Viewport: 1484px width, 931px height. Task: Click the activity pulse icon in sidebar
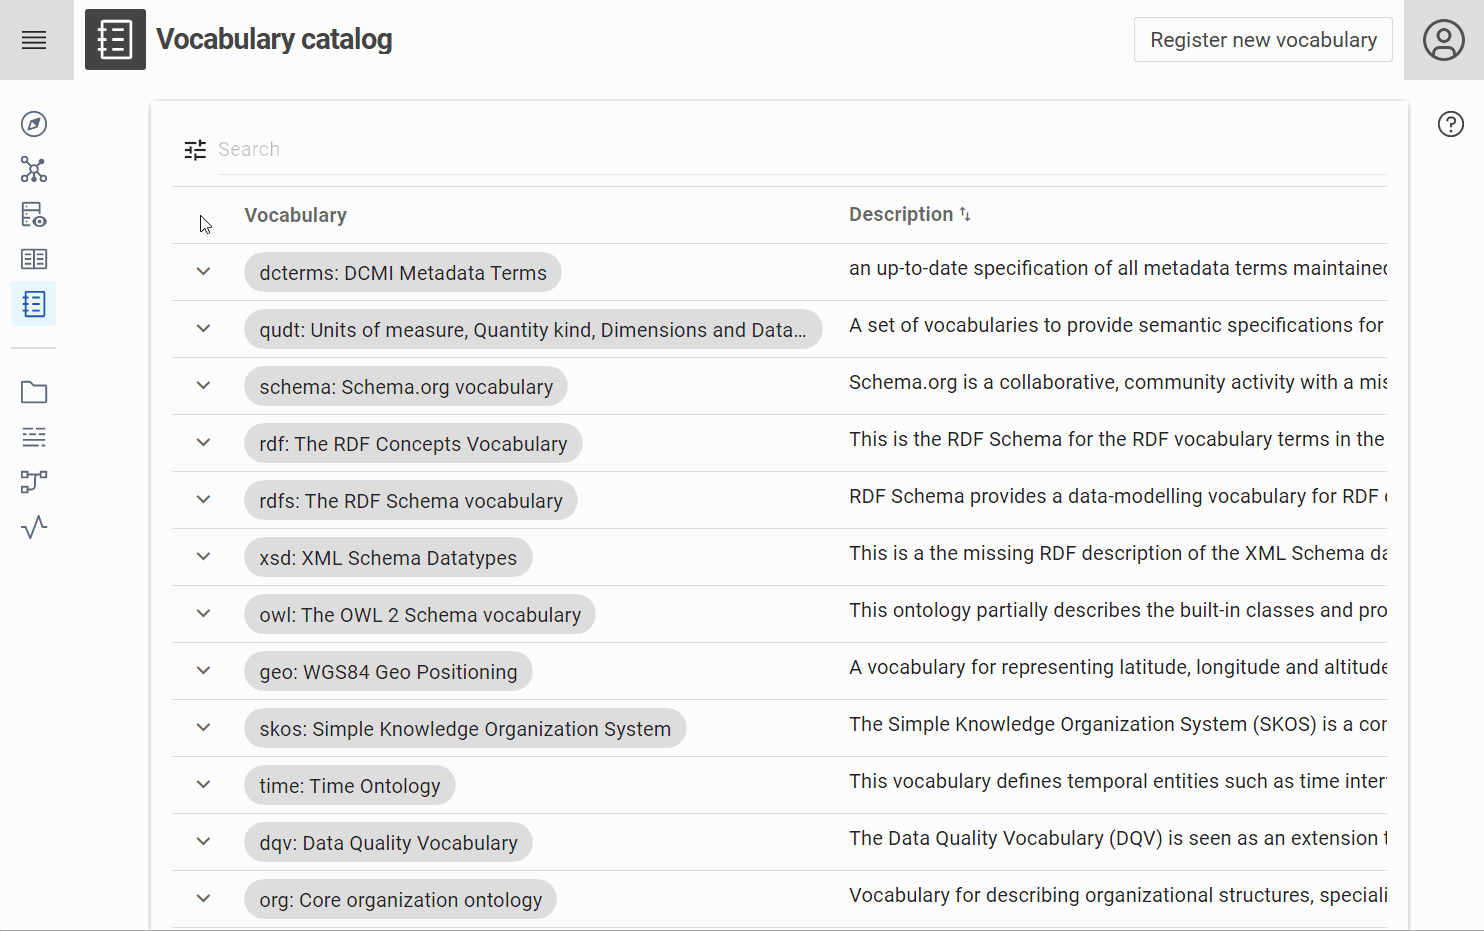(x=34, y=527)
